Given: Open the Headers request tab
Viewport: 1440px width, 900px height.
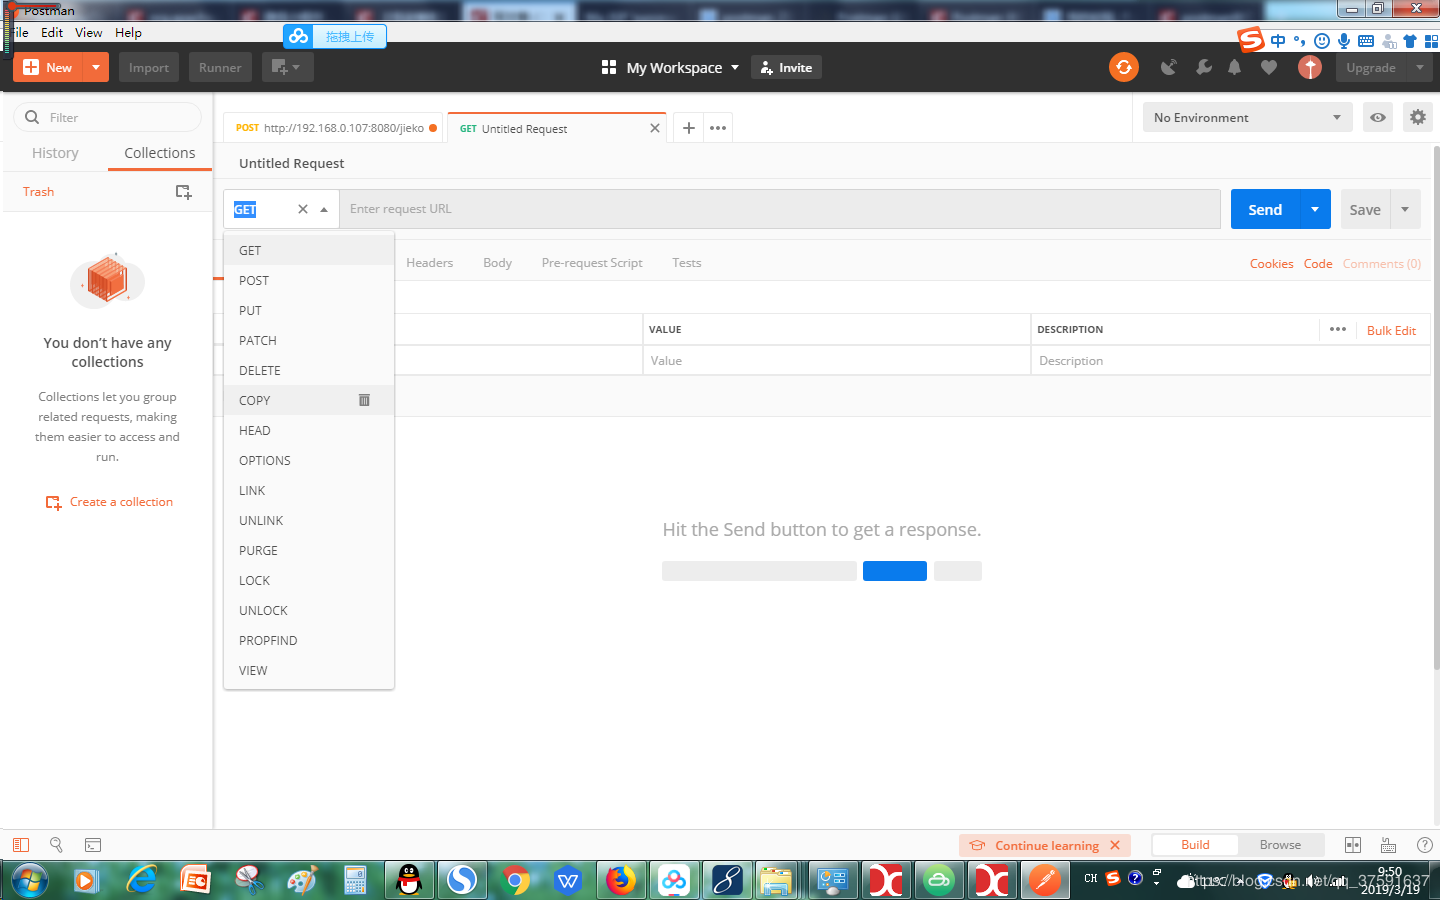Looking at the screenshot, I should 429,263.
